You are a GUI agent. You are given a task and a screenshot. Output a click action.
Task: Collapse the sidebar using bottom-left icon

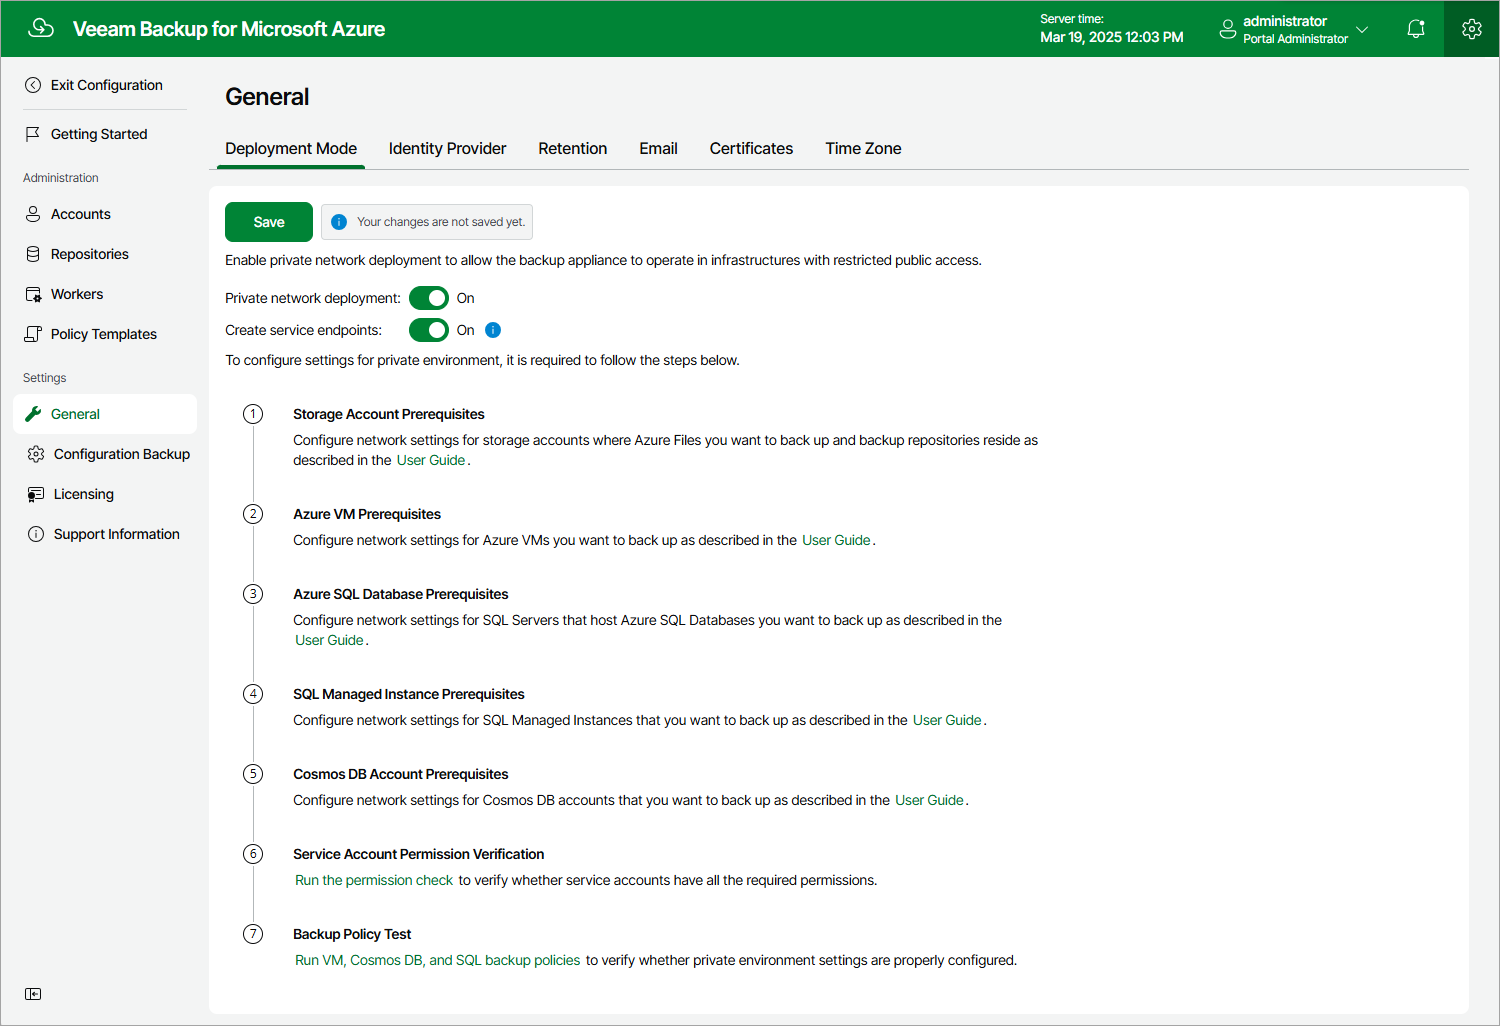pos(33,994)
